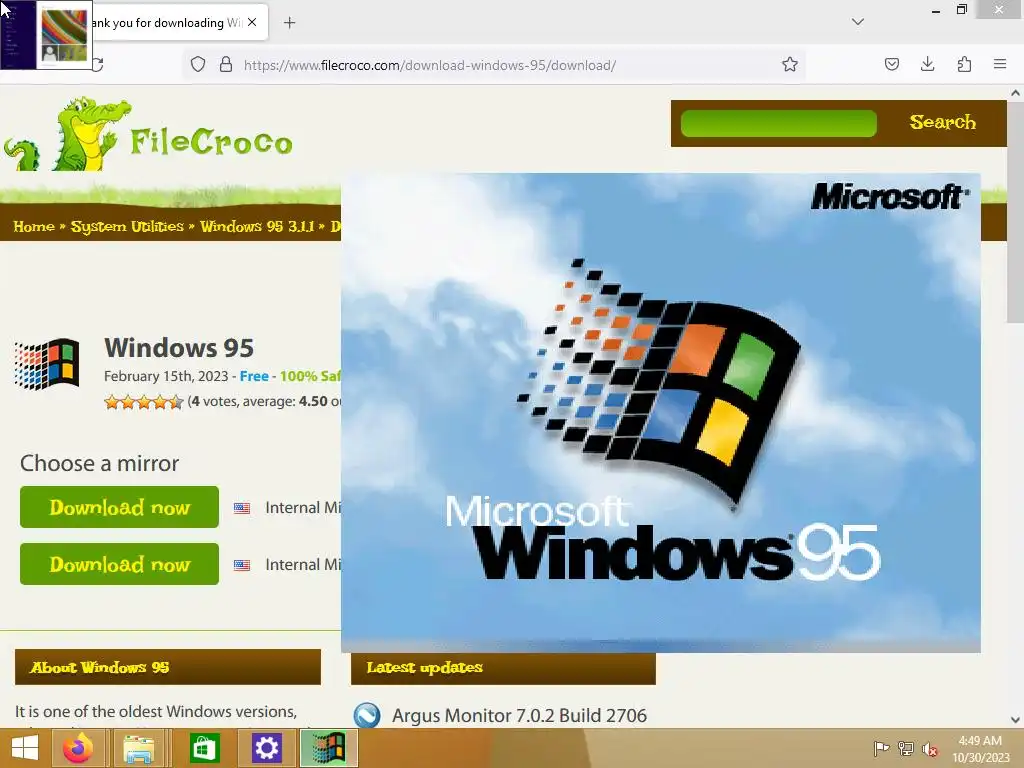Click the second mirror US flag icon

242,565
